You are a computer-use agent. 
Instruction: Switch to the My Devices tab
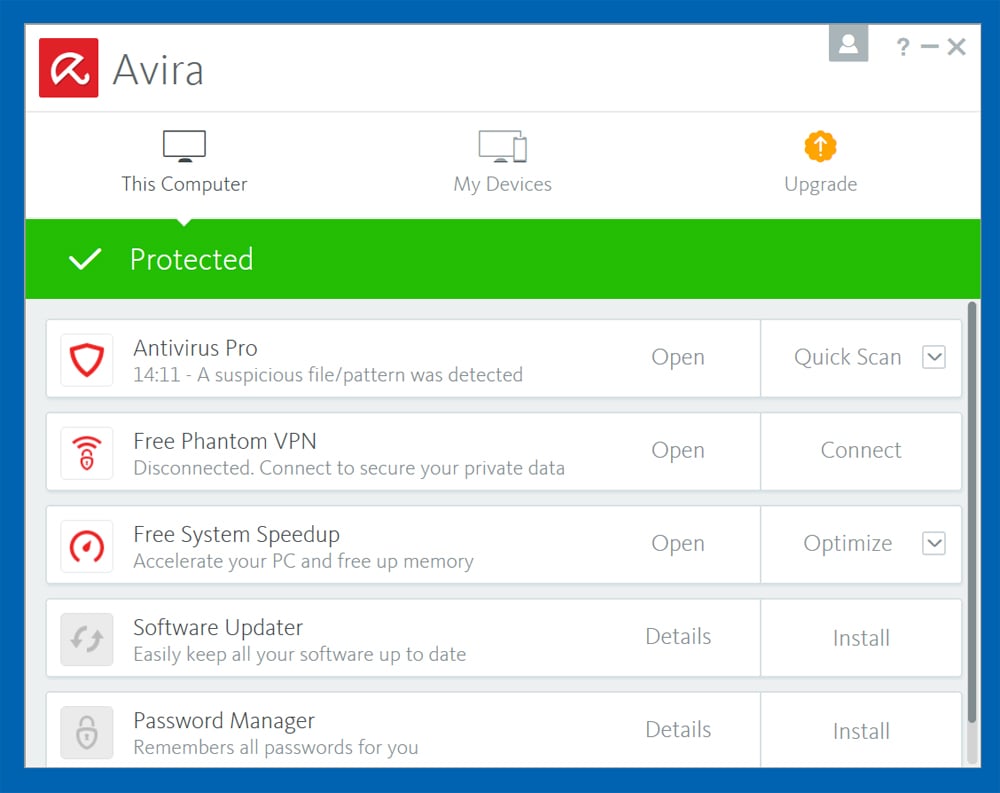(x=503, y=162)
